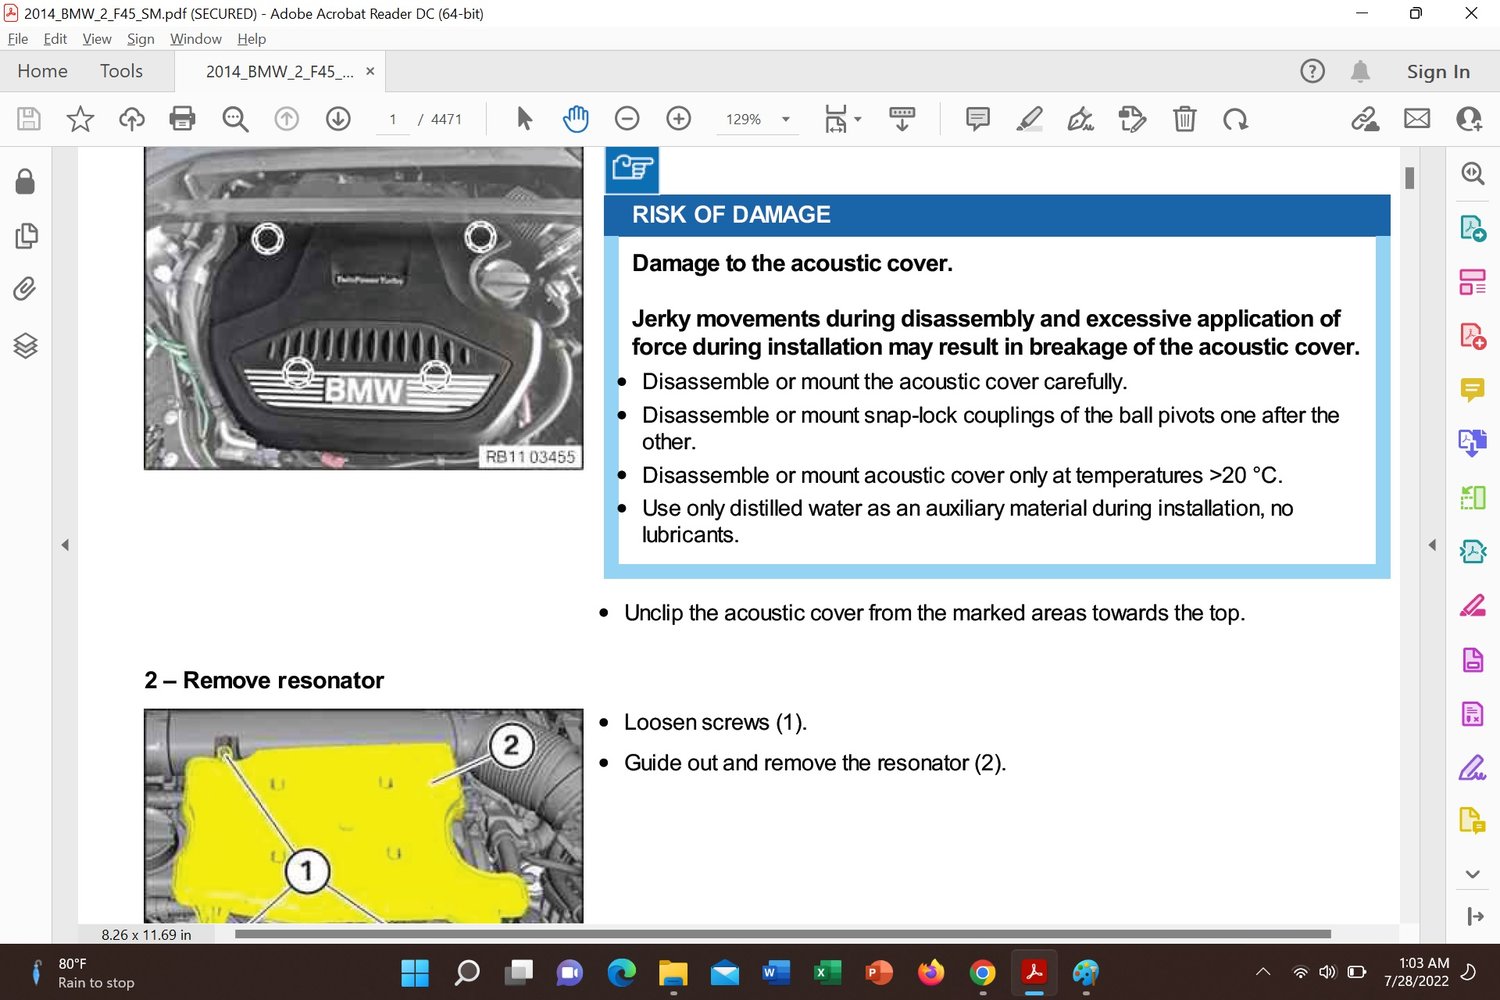
Task: Click the upload to cloud icon
Action: point(131,119)
